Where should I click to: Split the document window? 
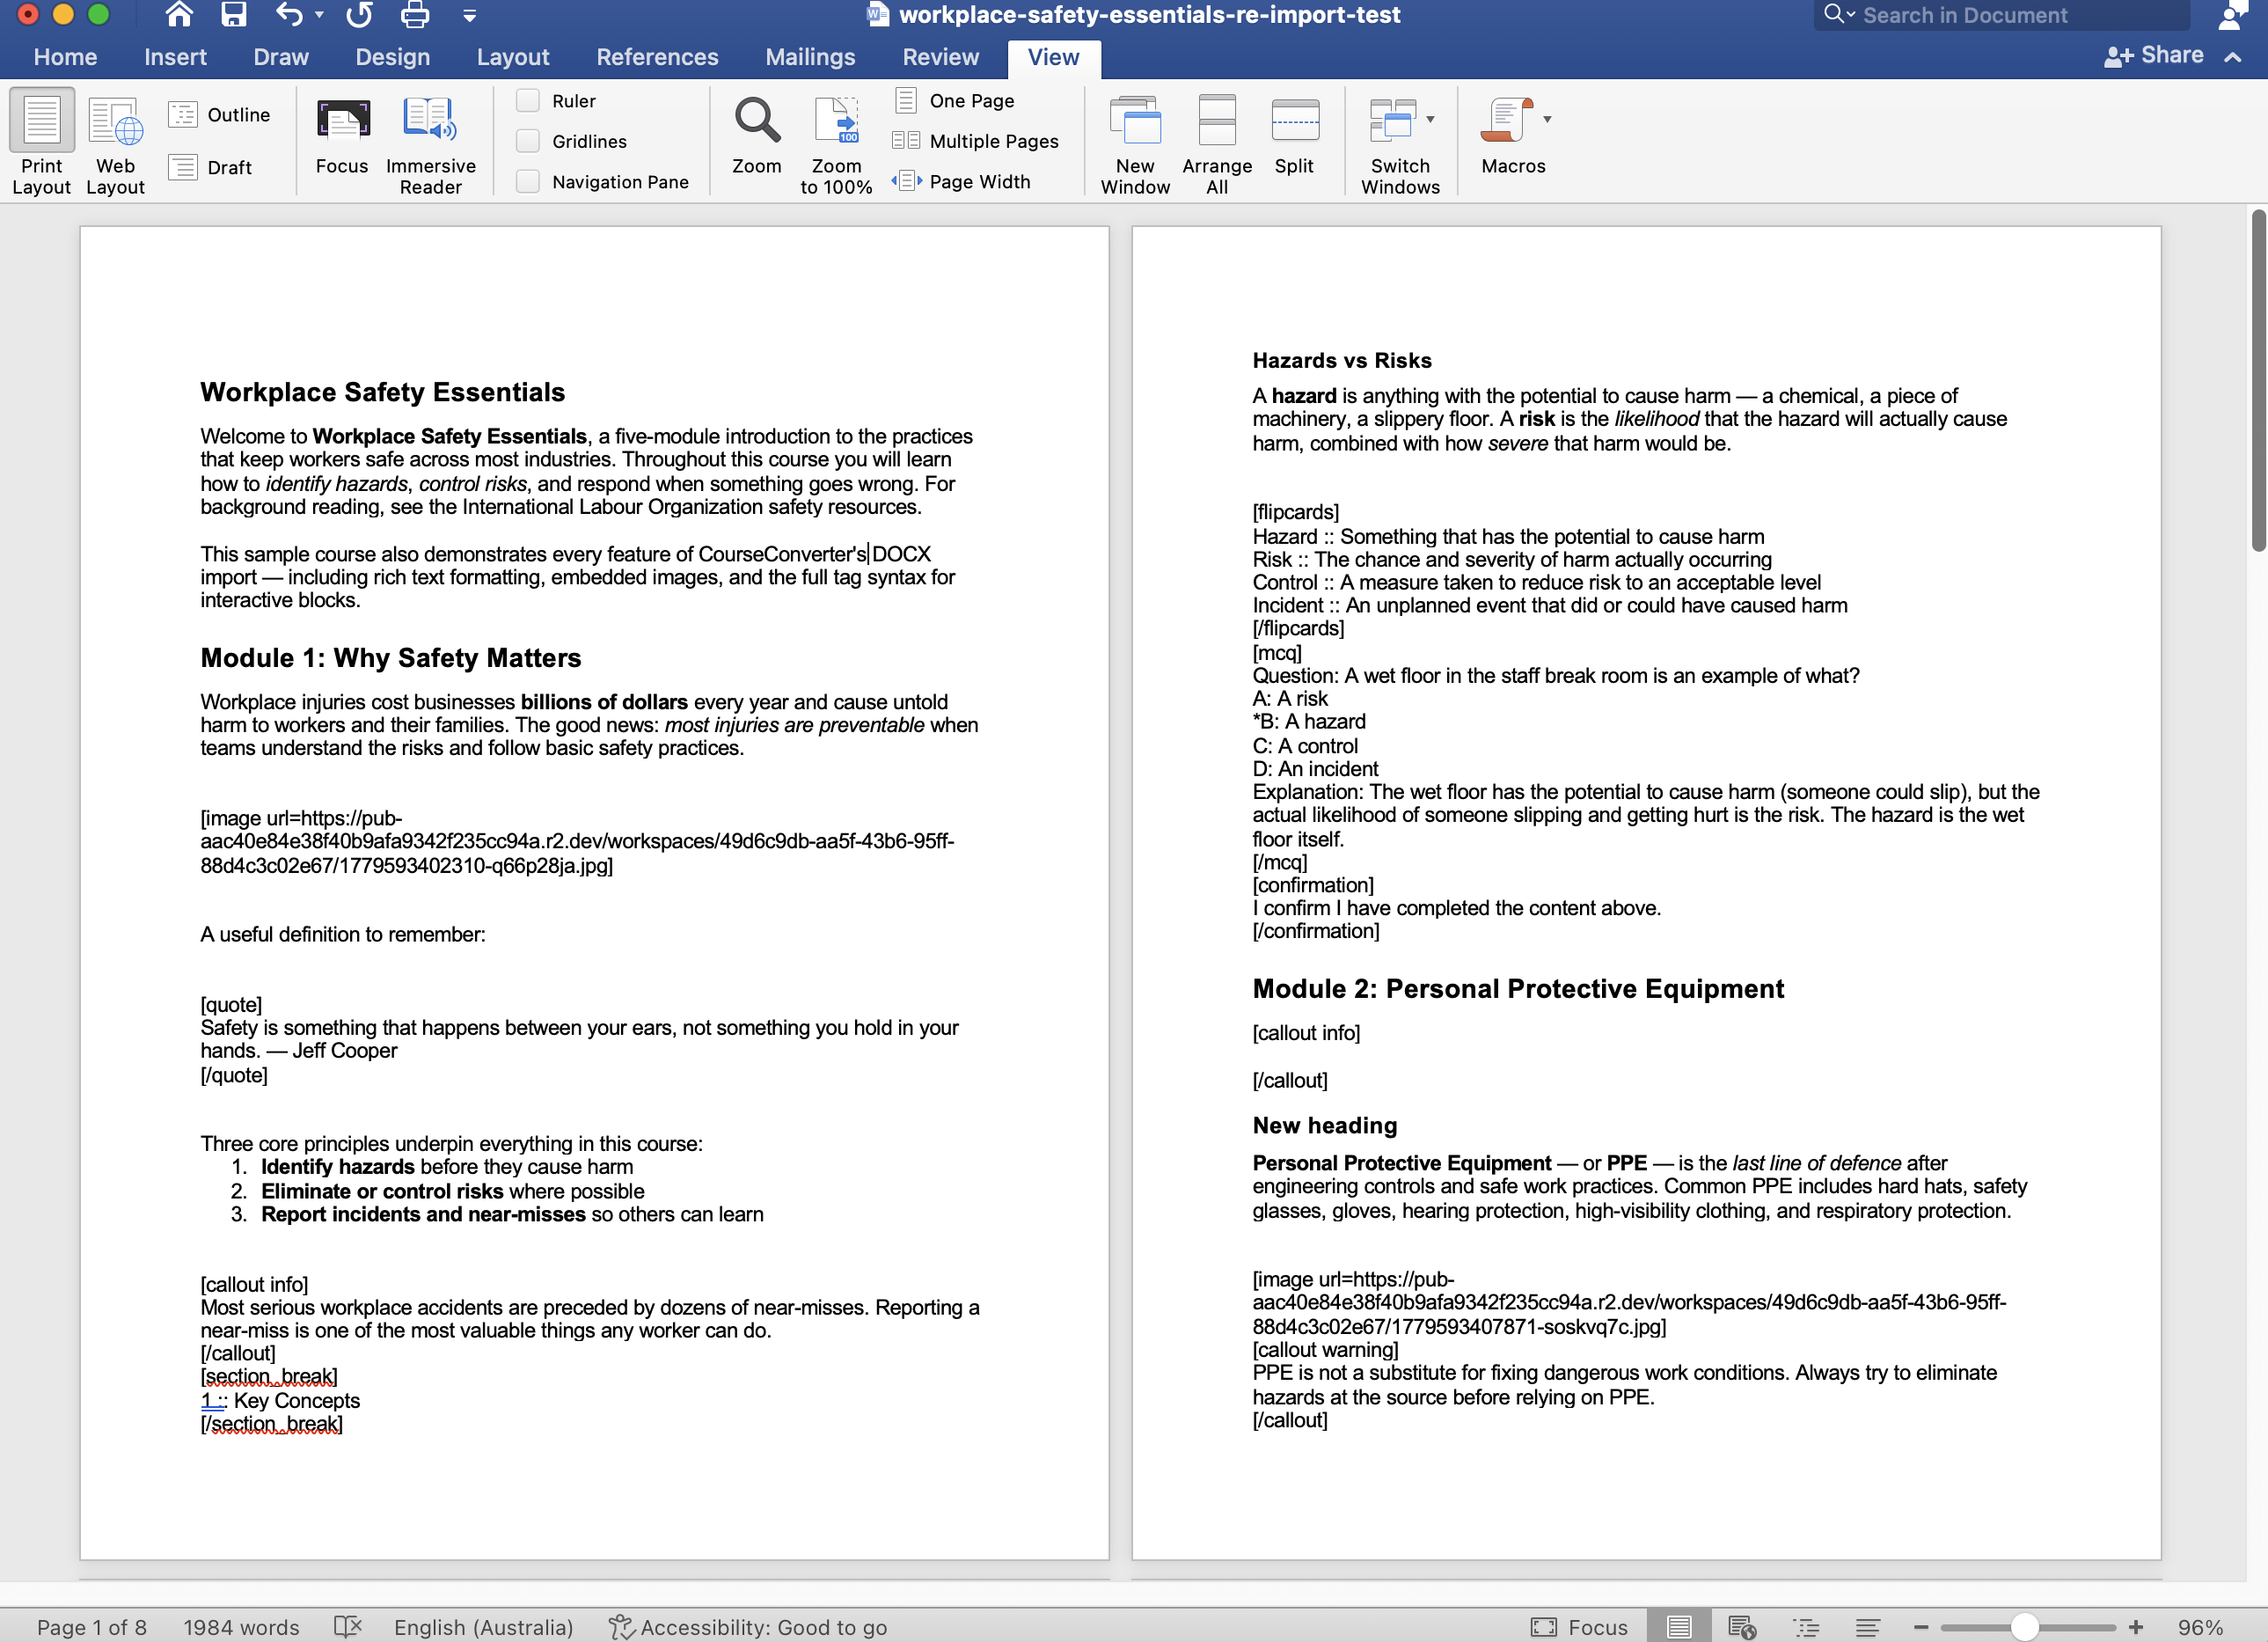click(x=1294, y=136)
